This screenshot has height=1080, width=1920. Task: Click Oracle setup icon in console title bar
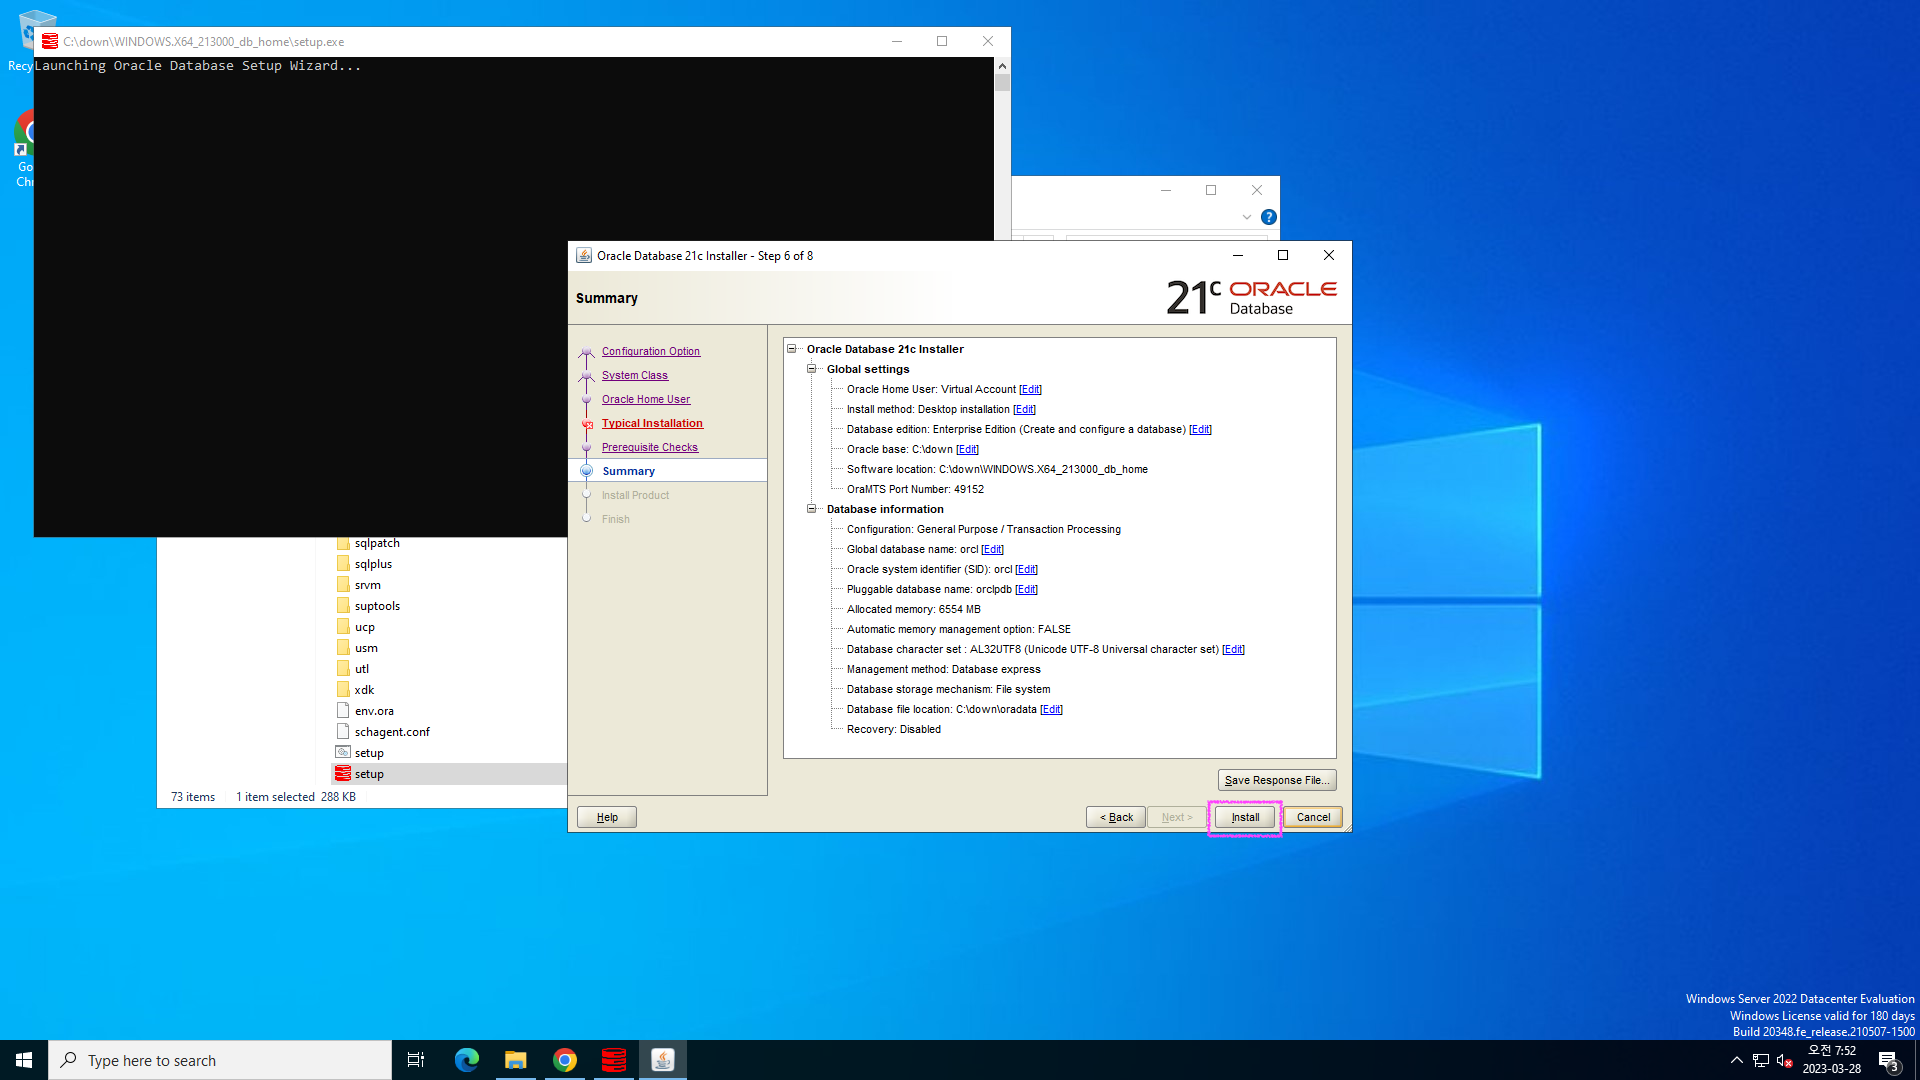[x=50, y=41]
